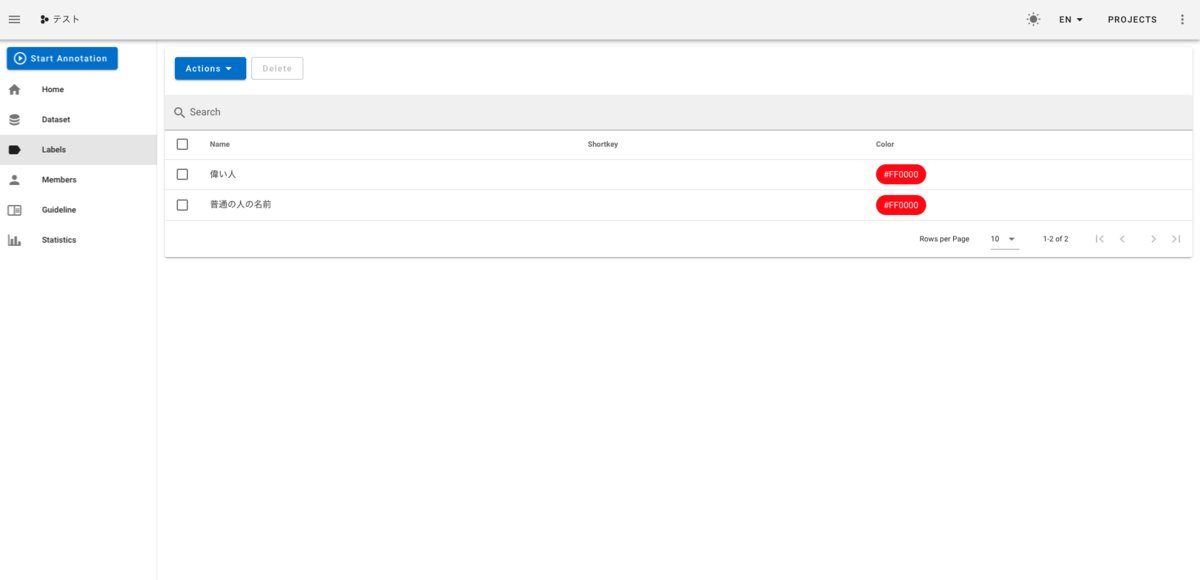
Task: Open the hamburger navigation menu
Action: click(x=14, y=19)
